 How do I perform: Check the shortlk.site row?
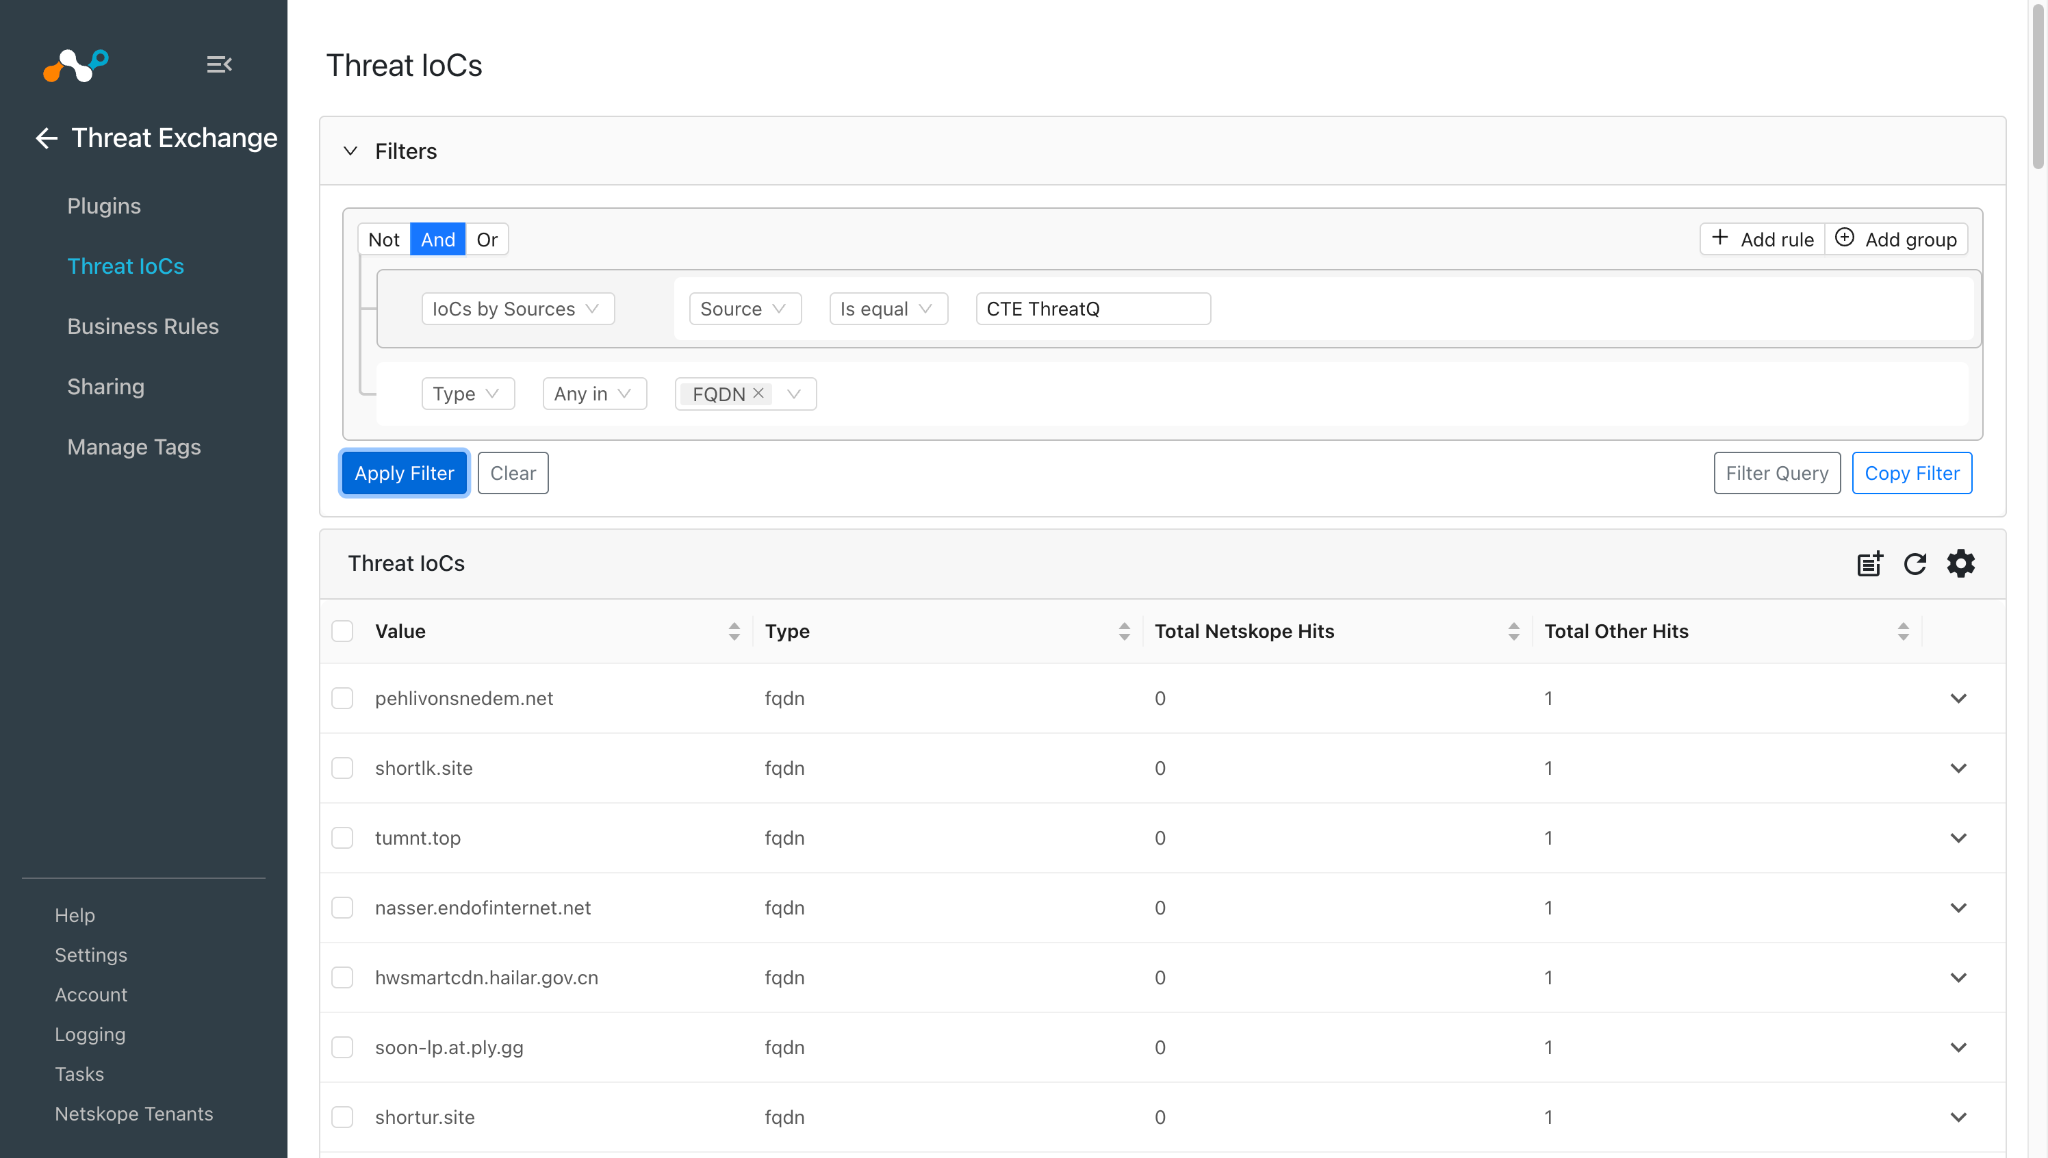pos(342,768)
